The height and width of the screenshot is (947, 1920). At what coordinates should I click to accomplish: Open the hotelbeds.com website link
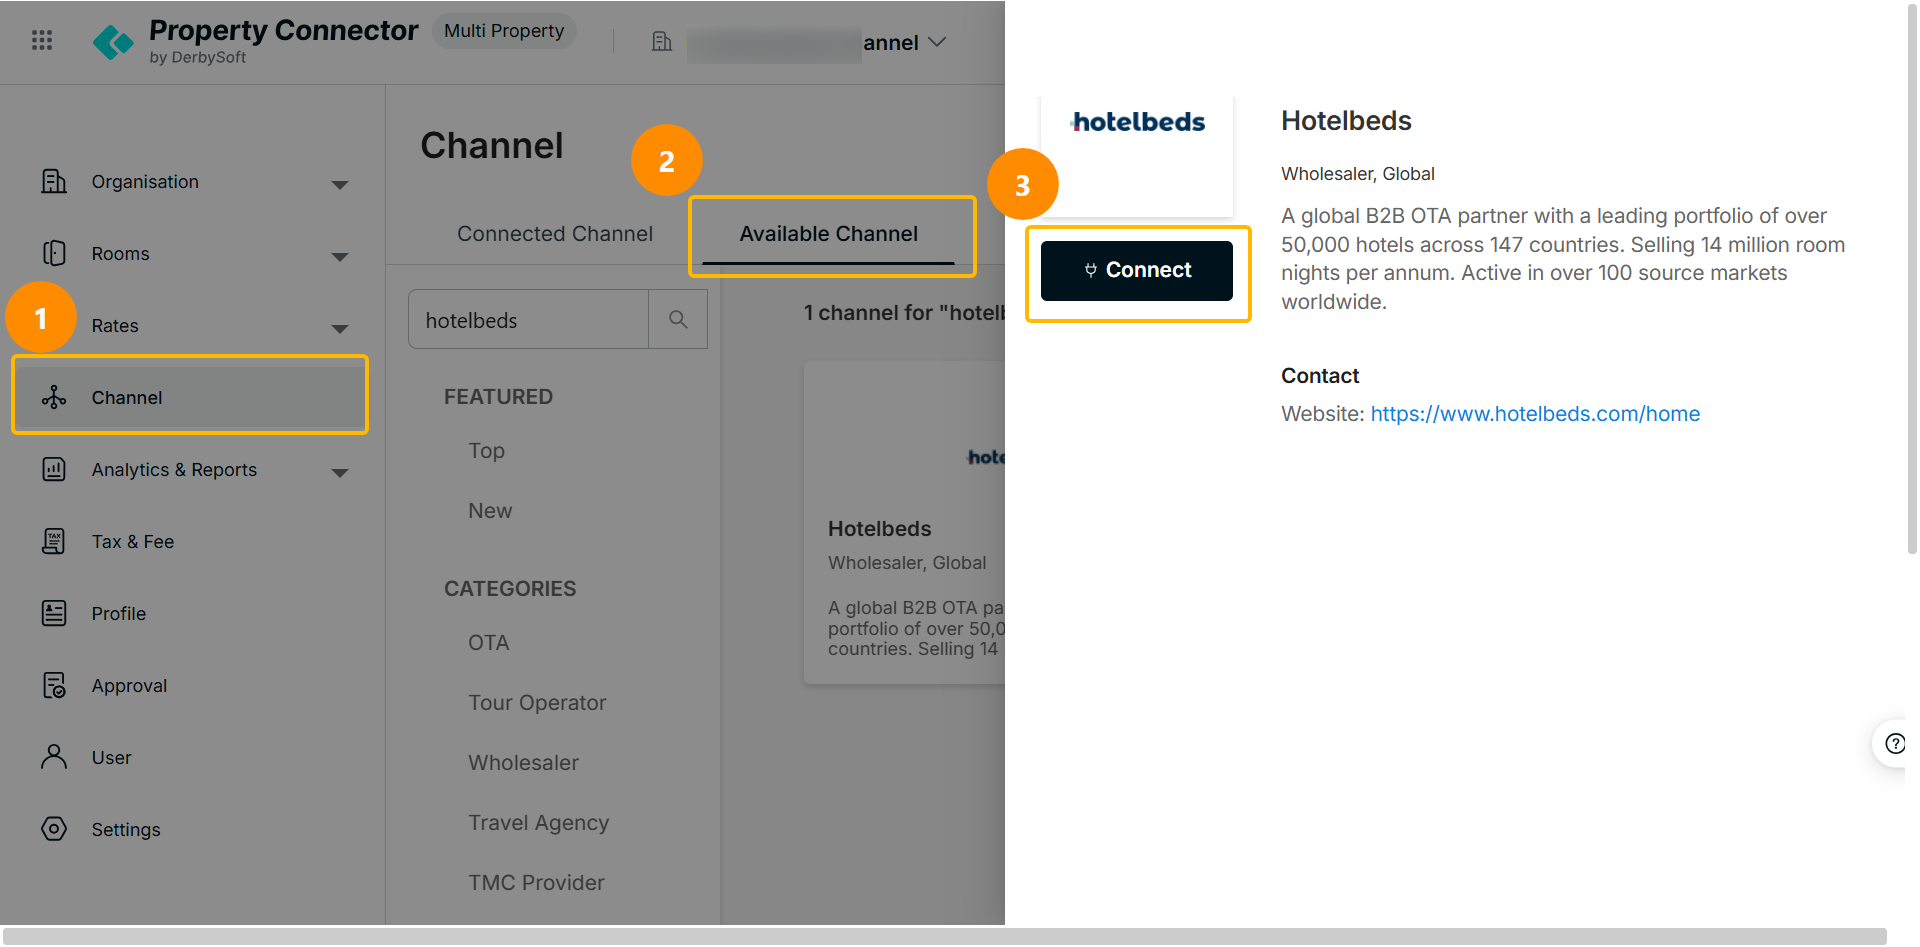point(1535,414)
